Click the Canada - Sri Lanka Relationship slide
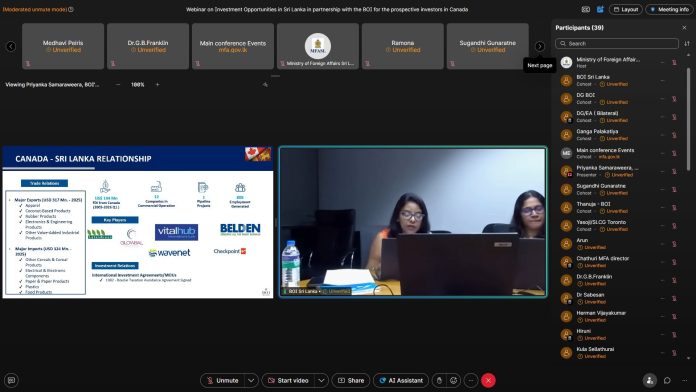 tap(138, 222)
